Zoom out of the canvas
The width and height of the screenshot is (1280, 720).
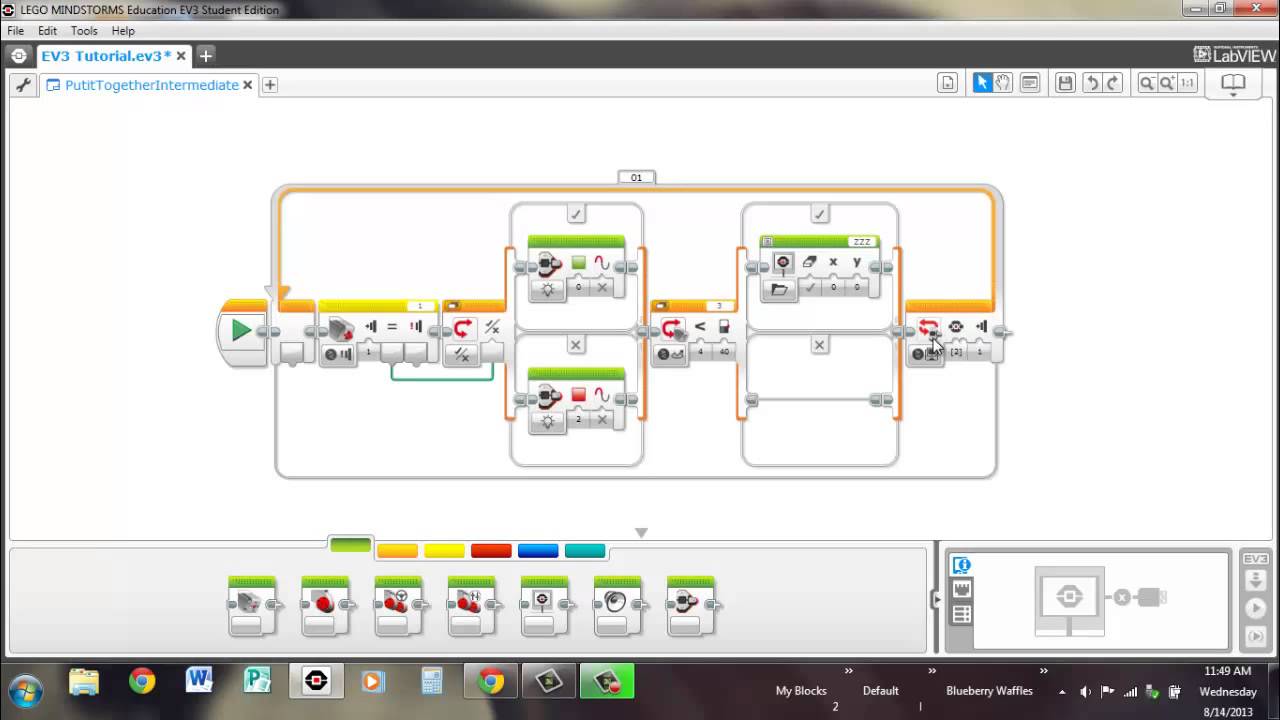1147,83
